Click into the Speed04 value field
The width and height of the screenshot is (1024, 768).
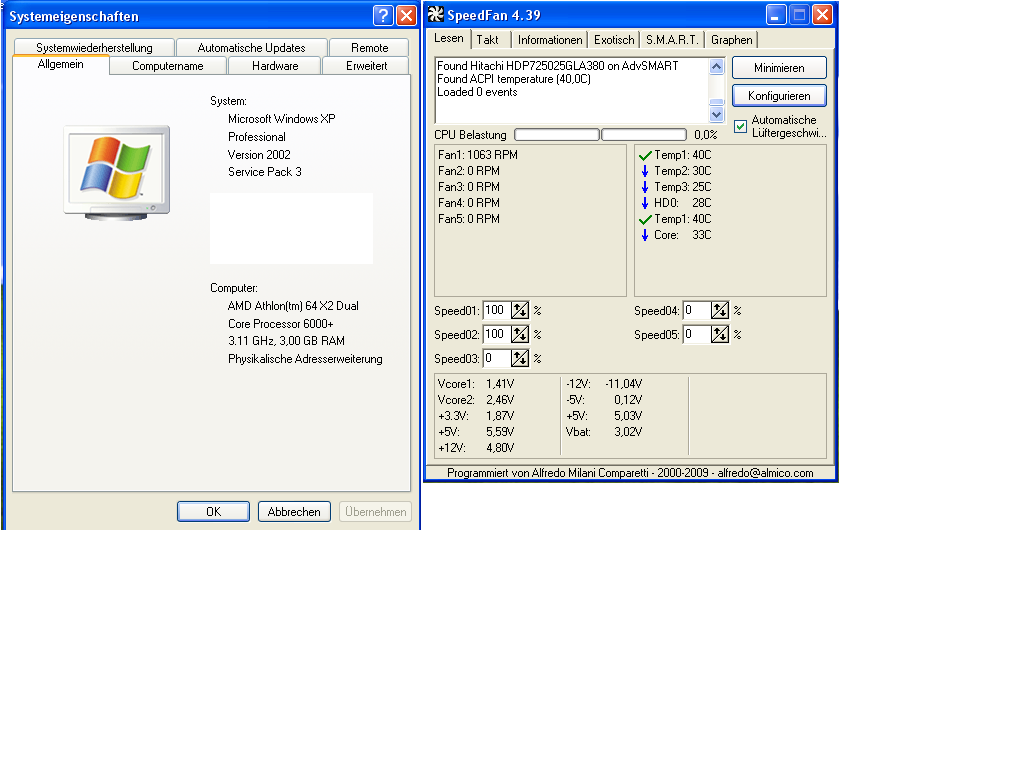click(x=697, y=310)
